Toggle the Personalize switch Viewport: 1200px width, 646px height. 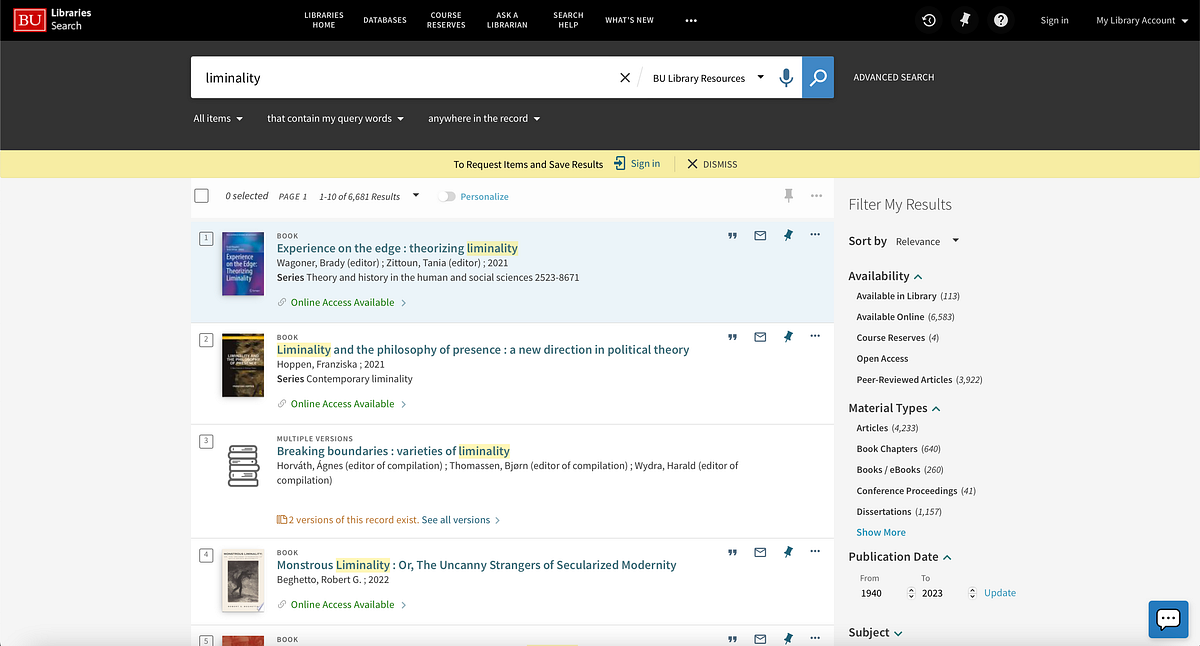[x=446, y=197]
